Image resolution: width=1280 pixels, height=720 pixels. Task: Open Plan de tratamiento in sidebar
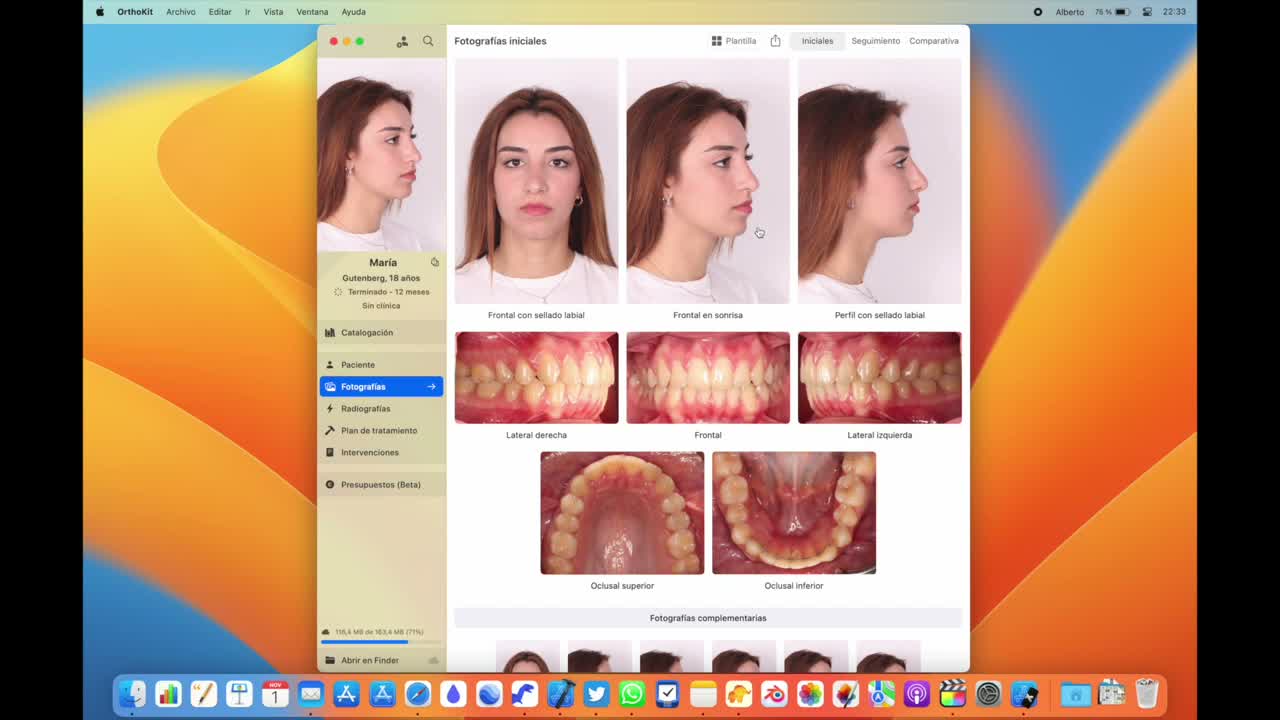382,430
